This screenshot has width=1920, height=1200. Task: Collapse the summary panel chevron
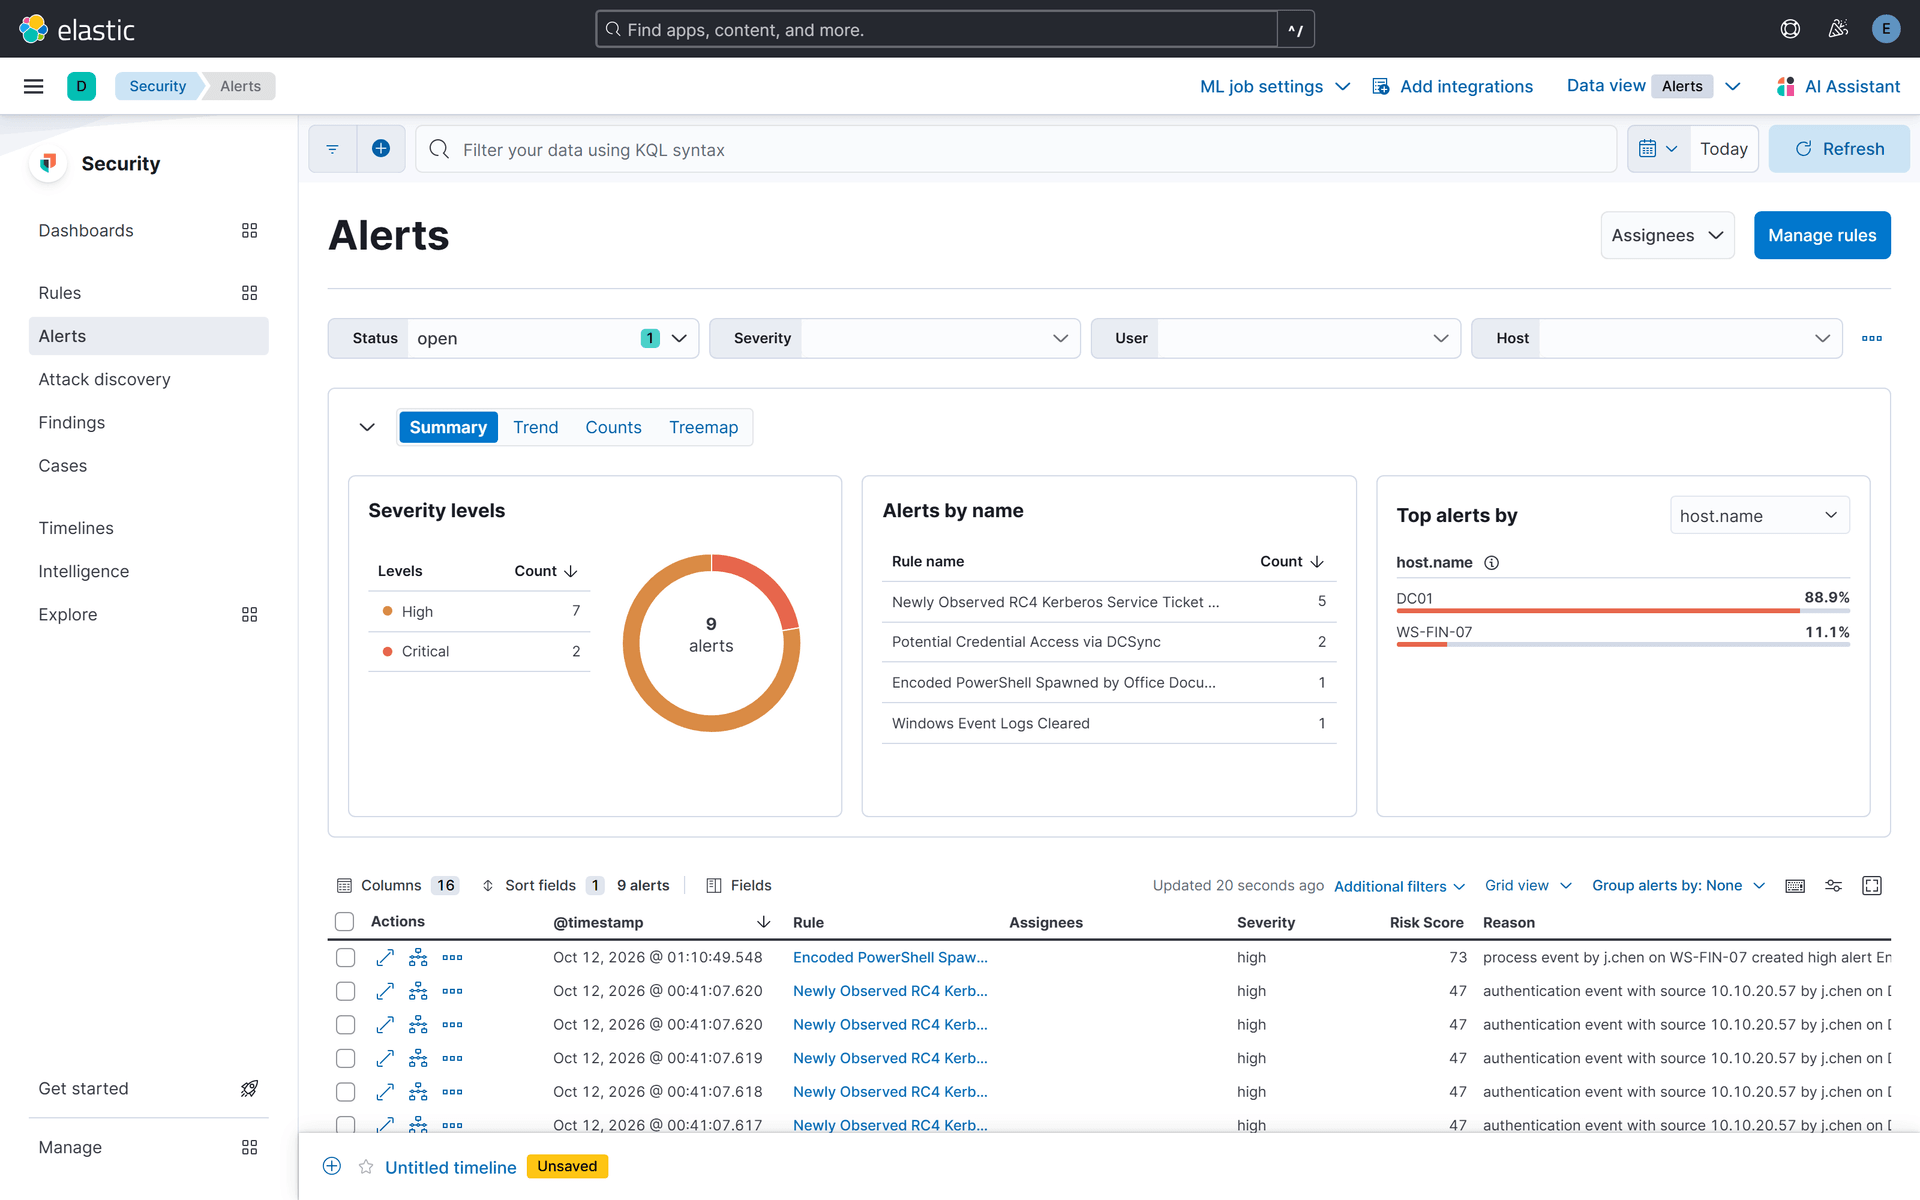[367, 427]
